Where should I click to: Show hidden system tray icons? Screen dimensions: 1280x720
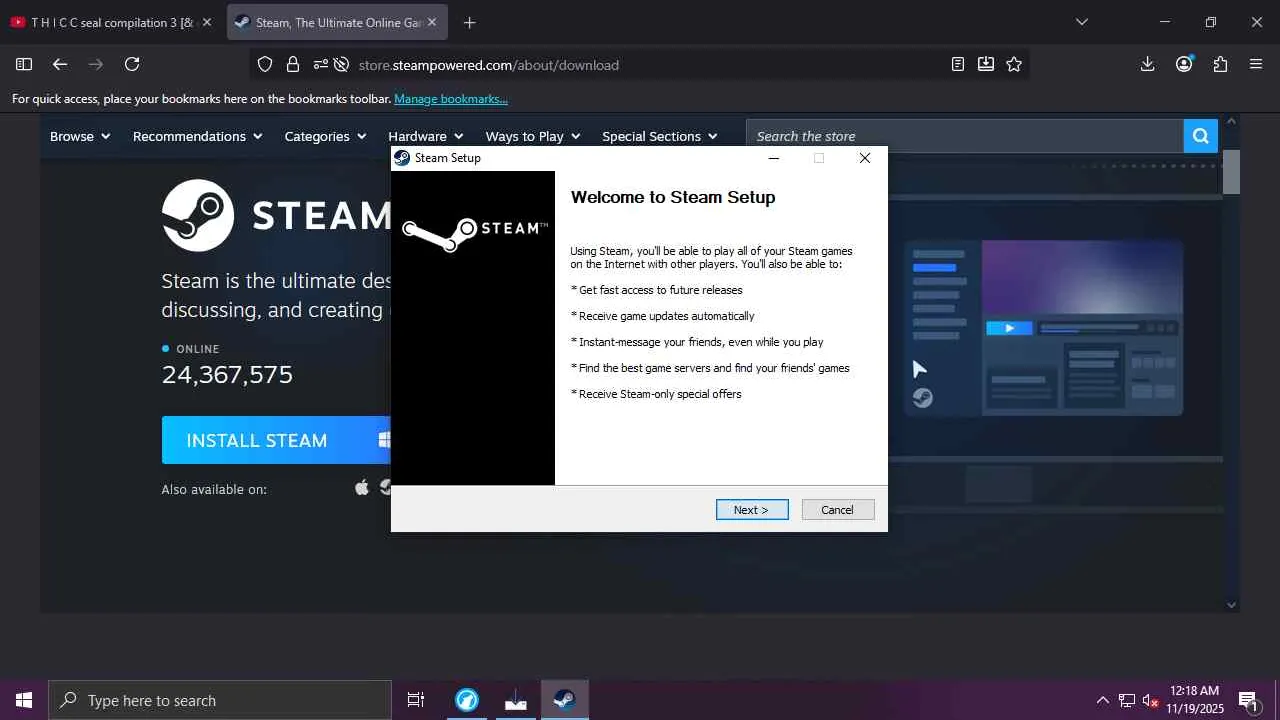coord(1102,700)
